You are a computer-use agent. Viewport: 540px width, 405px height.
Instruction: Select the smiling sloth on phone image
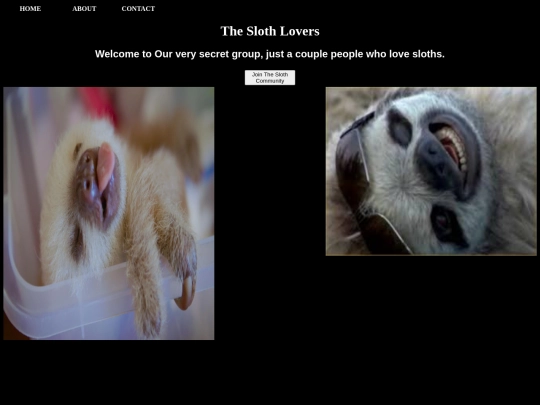coord(431,171)
